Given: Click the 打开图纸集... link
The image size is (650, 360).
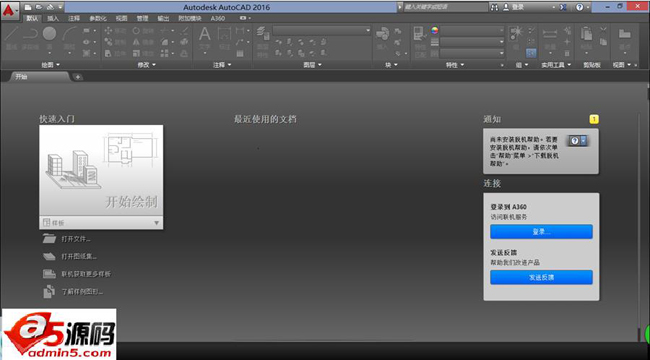Looking at the screenshot, I should (79, 257).
